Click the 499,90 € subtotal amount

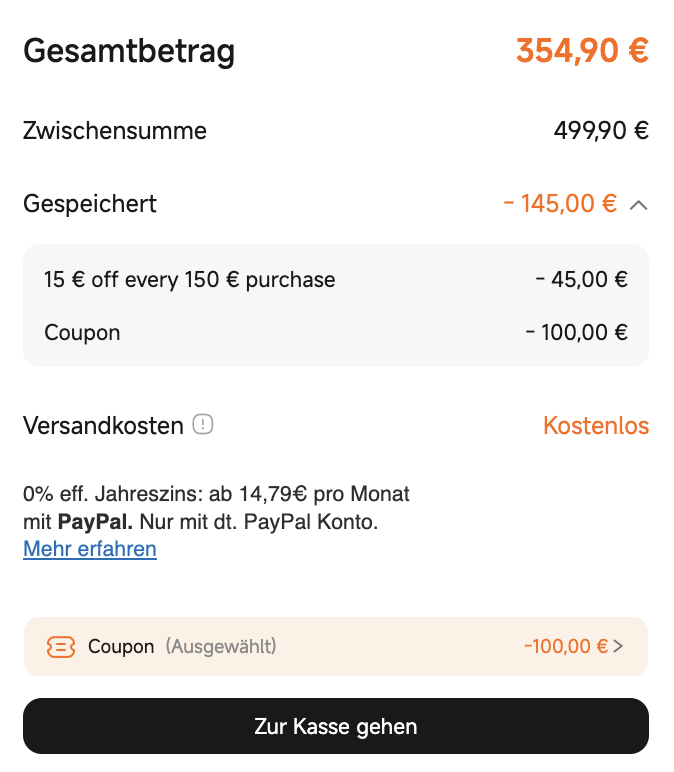601,131
